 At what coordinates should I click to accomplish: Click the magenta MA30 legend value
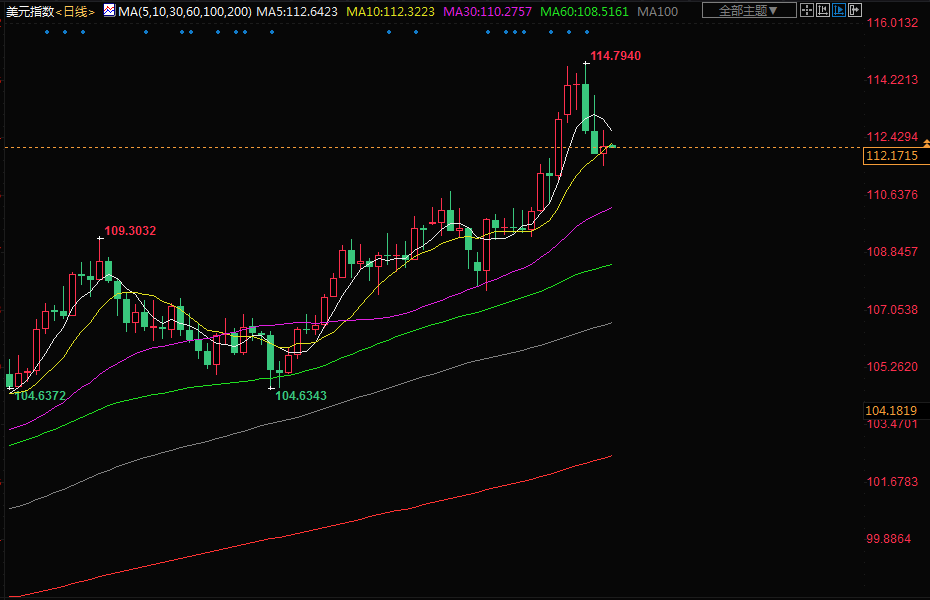[x=488, y=12]
